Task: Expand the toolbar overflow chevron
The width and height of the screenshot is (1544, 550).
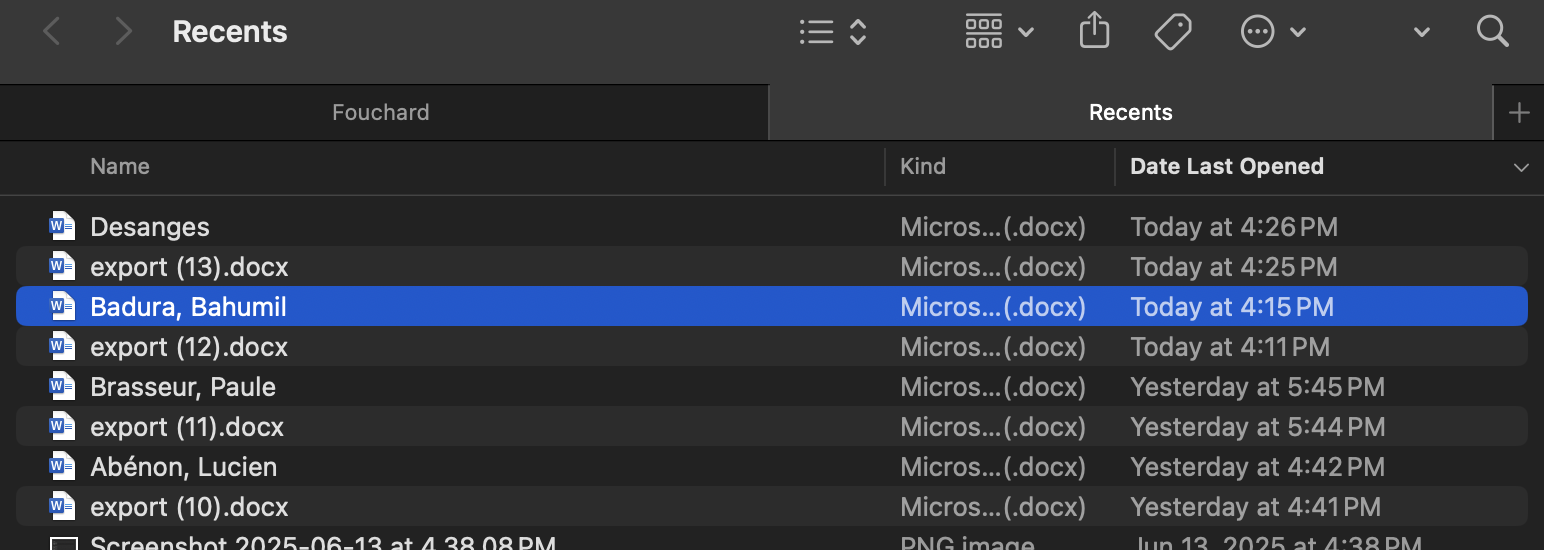Action: coord(1421,32)
